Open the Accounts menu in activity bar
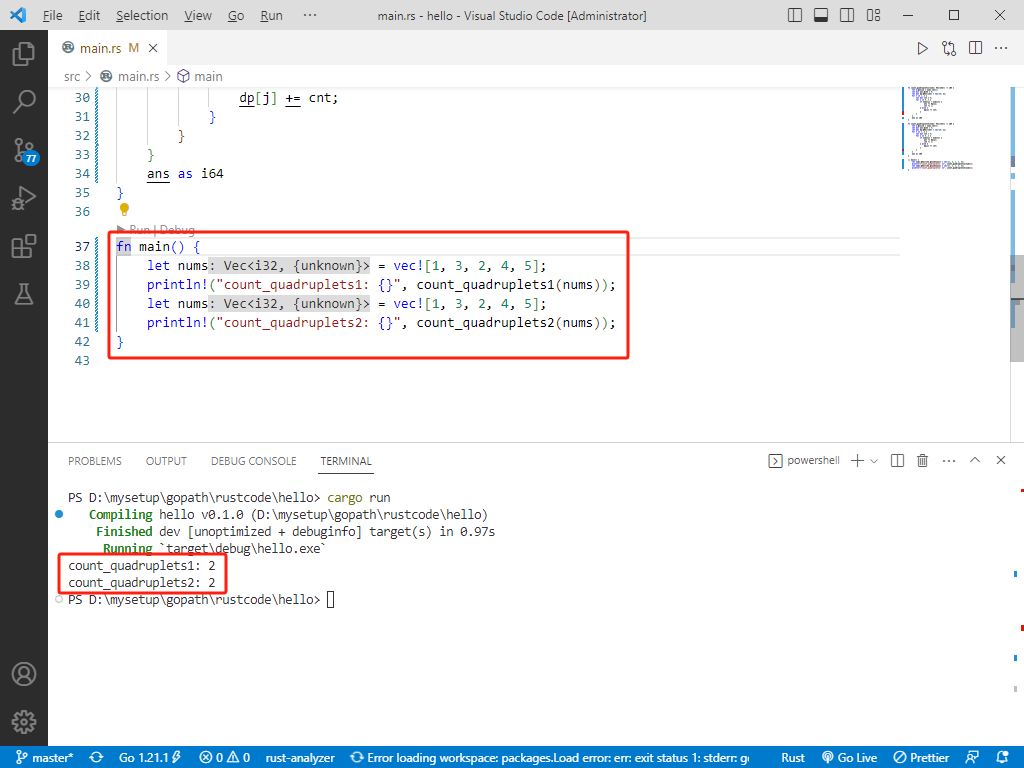The width and height of the screenshot is (1024, 768). [24, 674]
